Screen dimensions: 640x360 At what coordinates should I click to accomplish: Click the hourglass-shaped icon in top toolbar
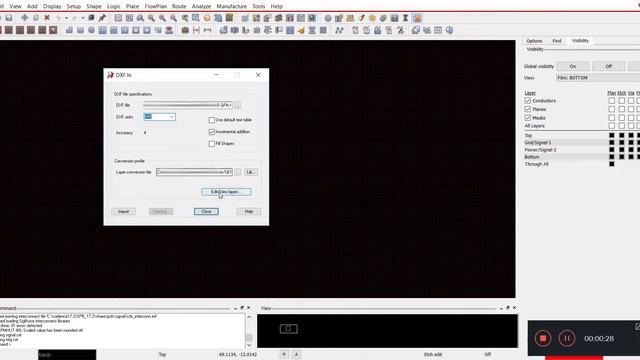[x=405, y=18]
